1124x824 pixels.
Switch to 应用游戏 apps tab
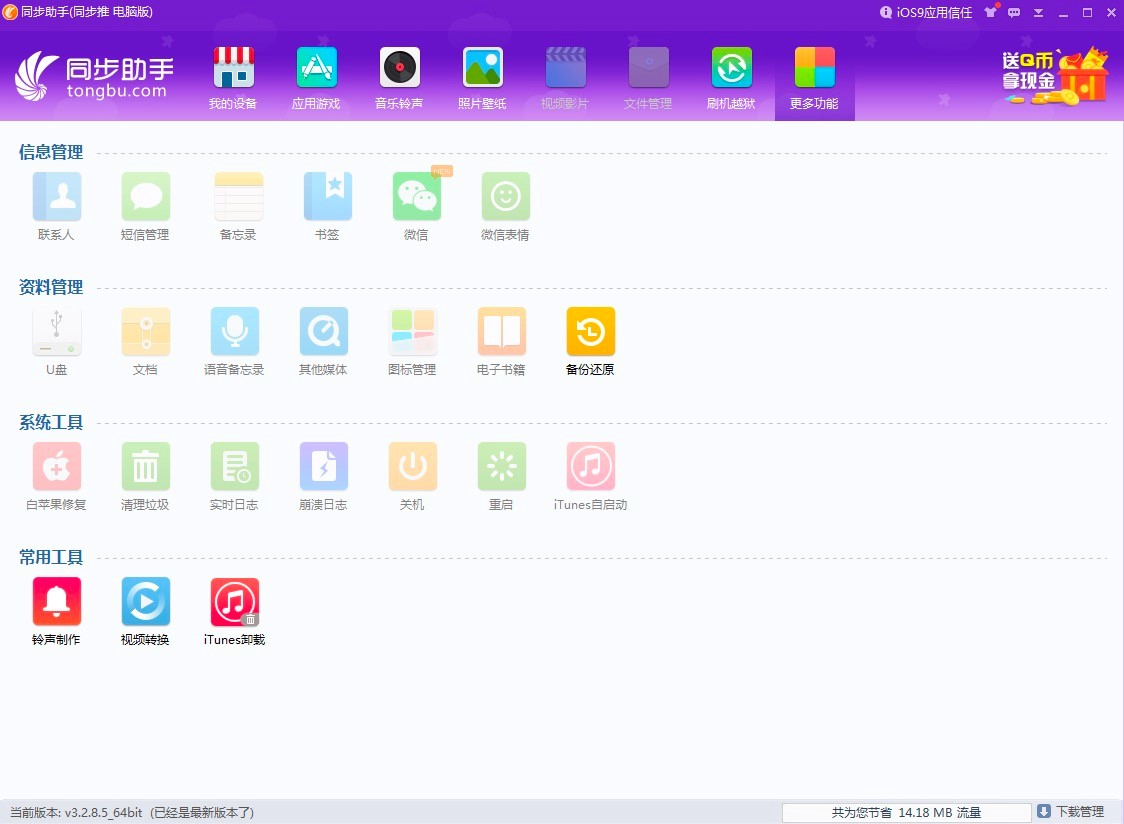[316, 78]
